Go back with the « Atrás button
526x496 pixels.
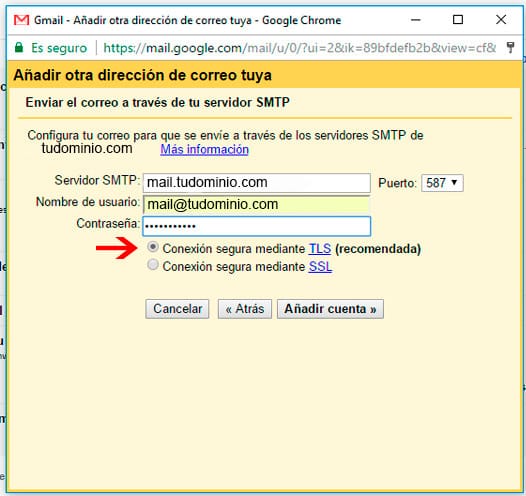245,309
